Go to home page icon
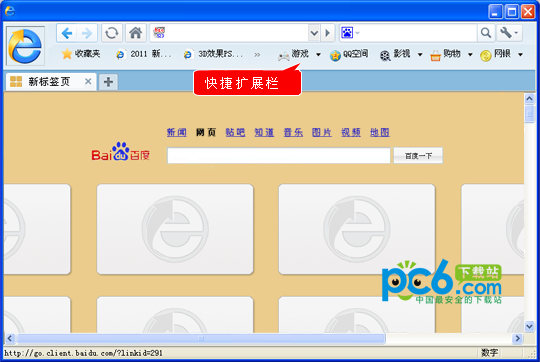540x362 pixels. [x=136, y=33]
